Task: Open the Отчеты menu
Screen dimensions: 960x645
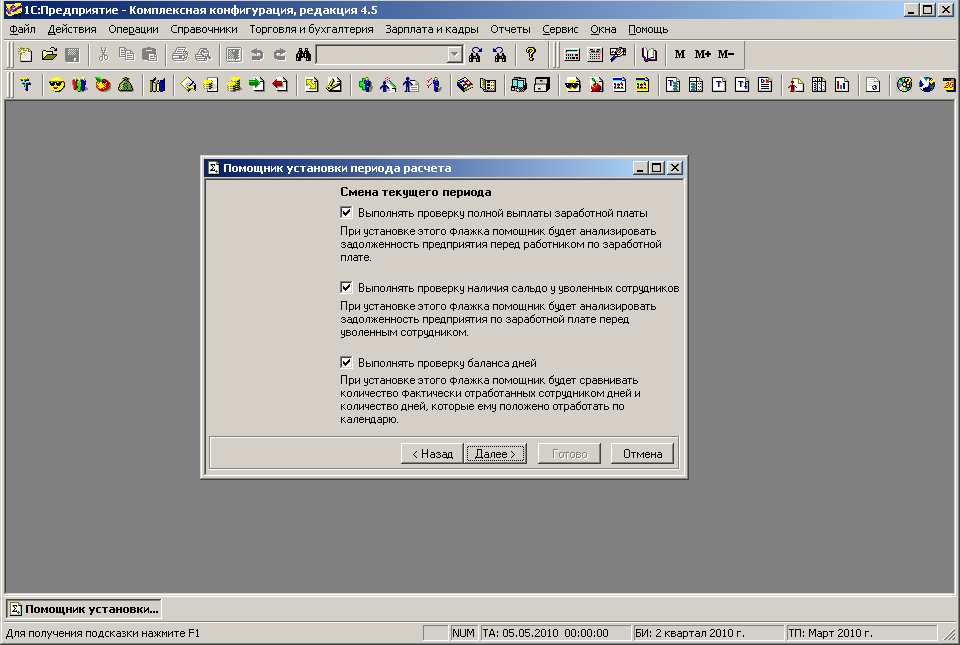Action: click(x=510, y=29)
